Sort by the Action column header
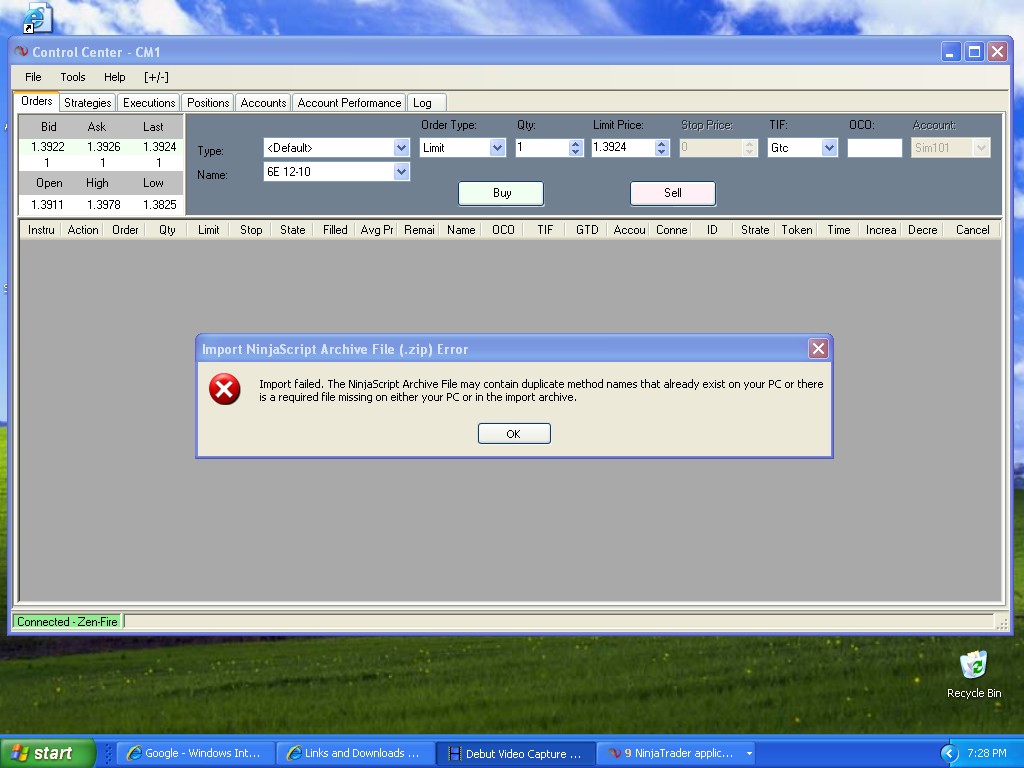This screenshot has height=768, width=1024. 83,230
